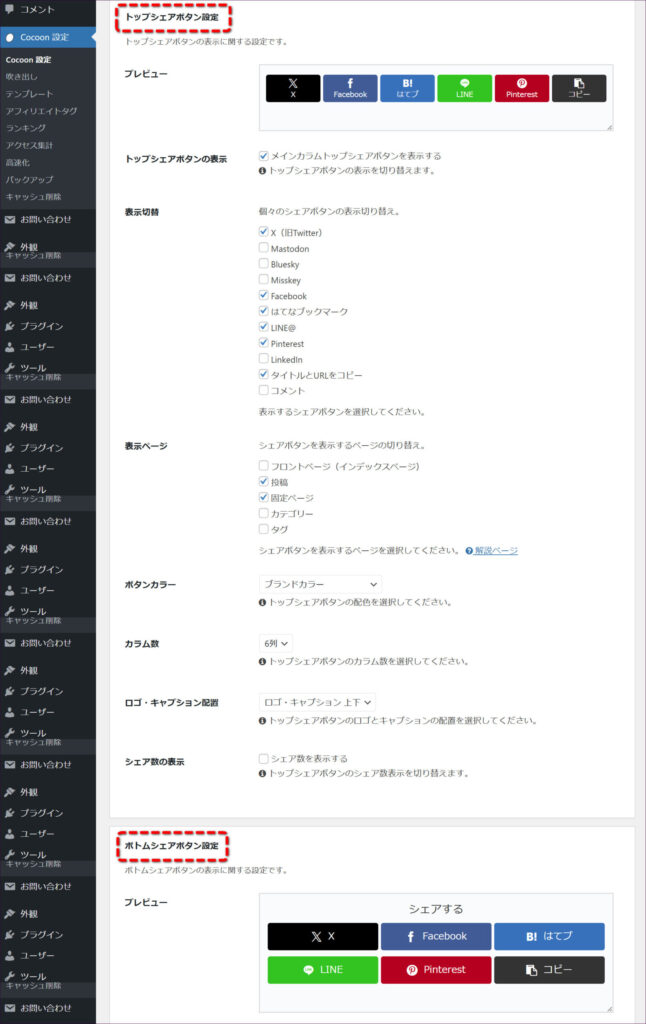Viewport: 646px width, 1024px height.
Task: Click the コピー button in top preview
Action: pos(579,88)
